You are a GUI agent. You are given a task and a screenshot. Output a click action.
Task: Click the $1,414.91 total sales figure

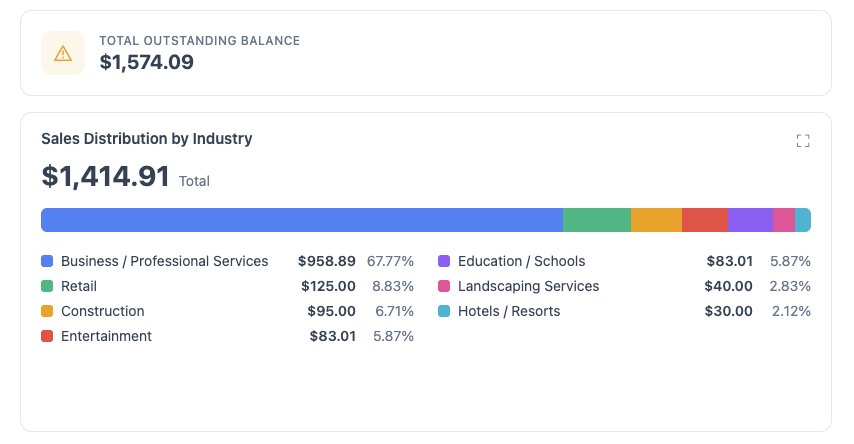pyautogui.click(x=106, y=176)
